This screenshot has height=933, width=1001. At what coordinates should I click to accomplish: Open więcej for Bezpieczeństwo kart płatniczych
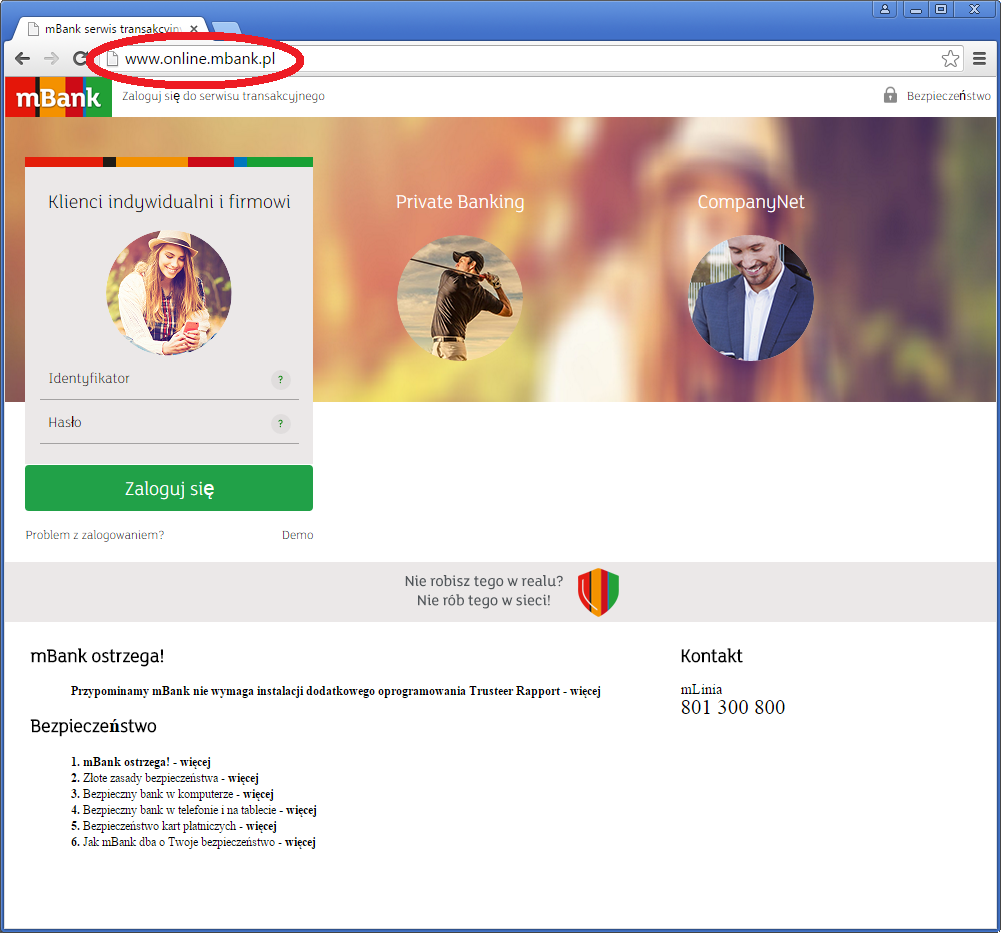(261, 826)
